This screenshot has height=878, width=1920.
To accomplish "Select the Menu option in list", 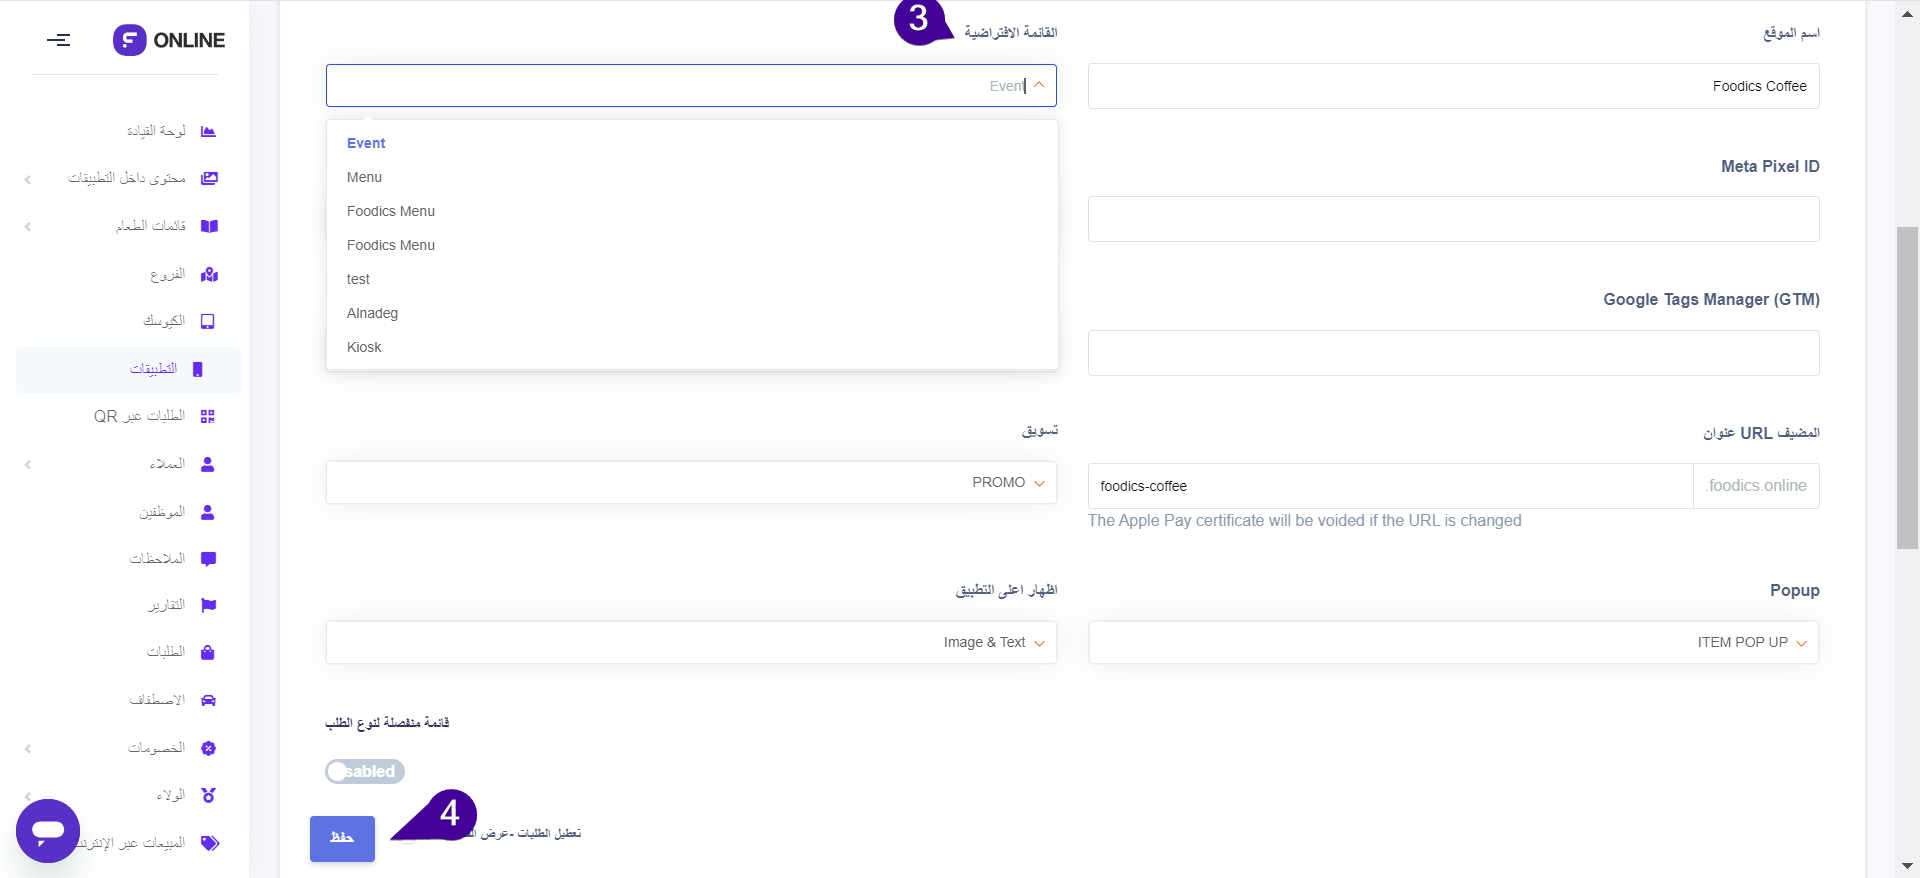I will coord(692,177).
